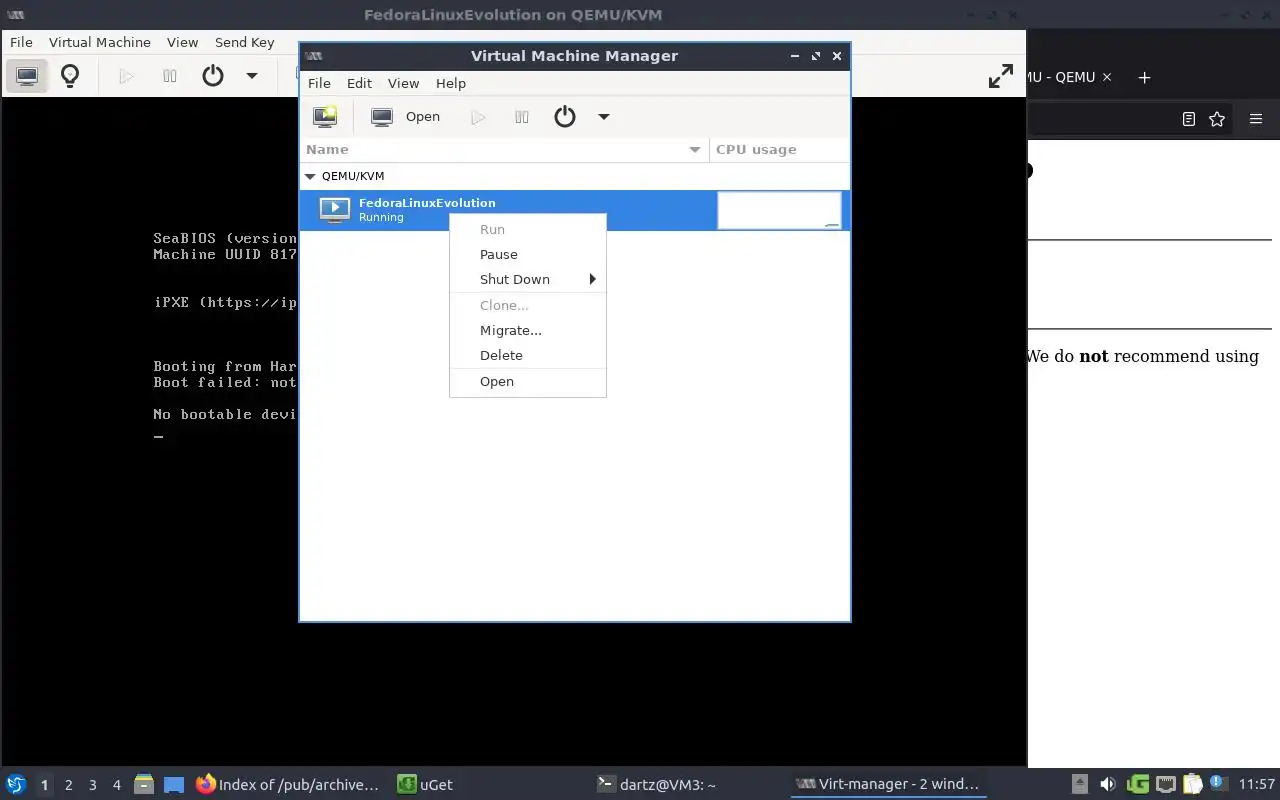Viewport: 1280px width, 800px height.
Task: Switch to dartz@VM3 terminal taskbar item
Action: coord(657,784)
